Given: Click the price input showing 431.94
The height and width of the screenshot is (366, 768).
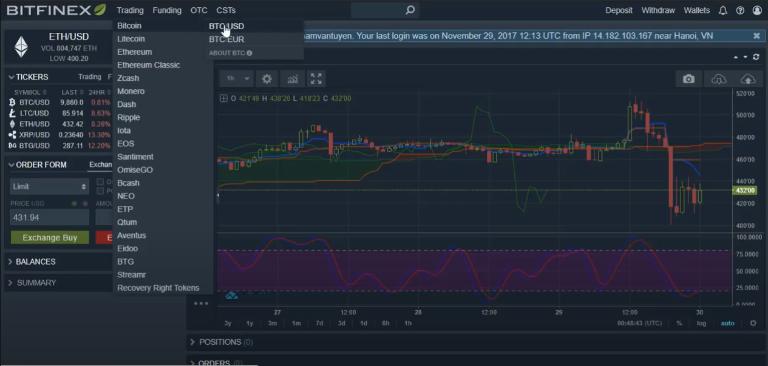Looking at the screenshot, I should click(49, 217).
